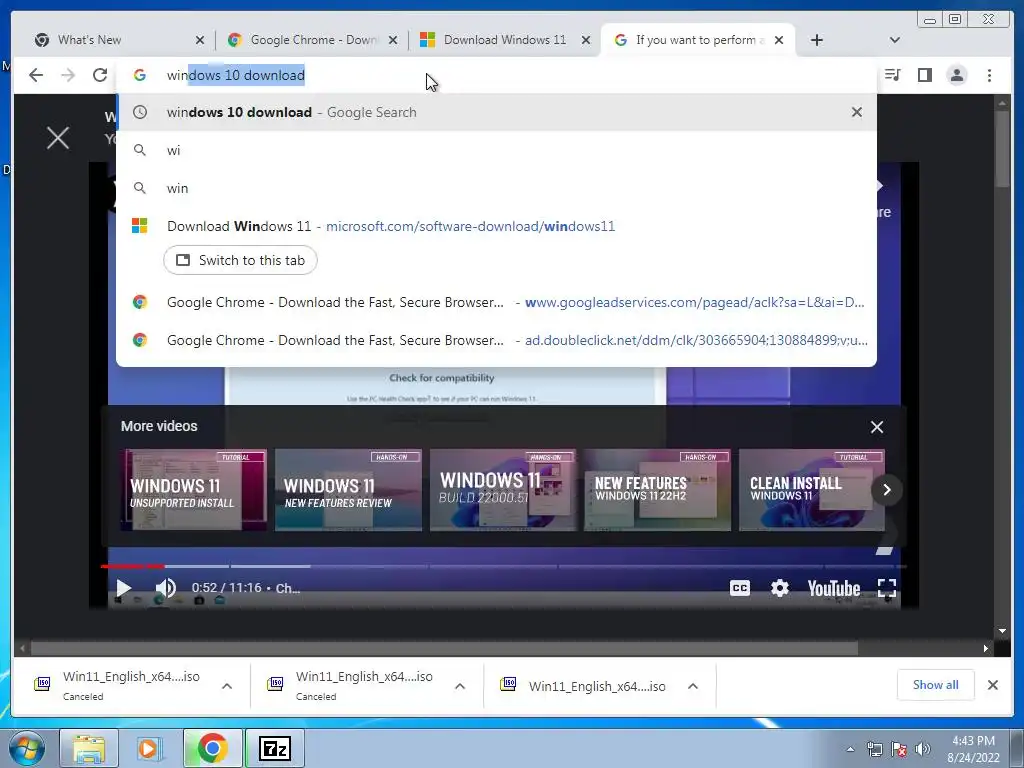This screenshot has width=1024, height=768.
Task: Open the googleadservices Chrome download suggestion
Action: point(496,302)
